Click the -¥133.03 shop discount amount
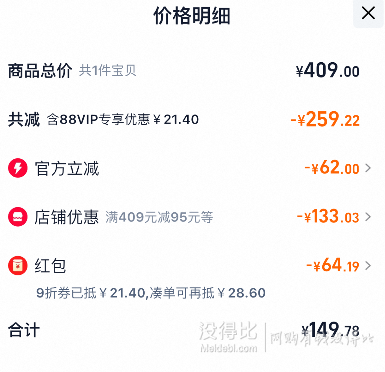This screenshot has height=372, width=385. point(328,216)
